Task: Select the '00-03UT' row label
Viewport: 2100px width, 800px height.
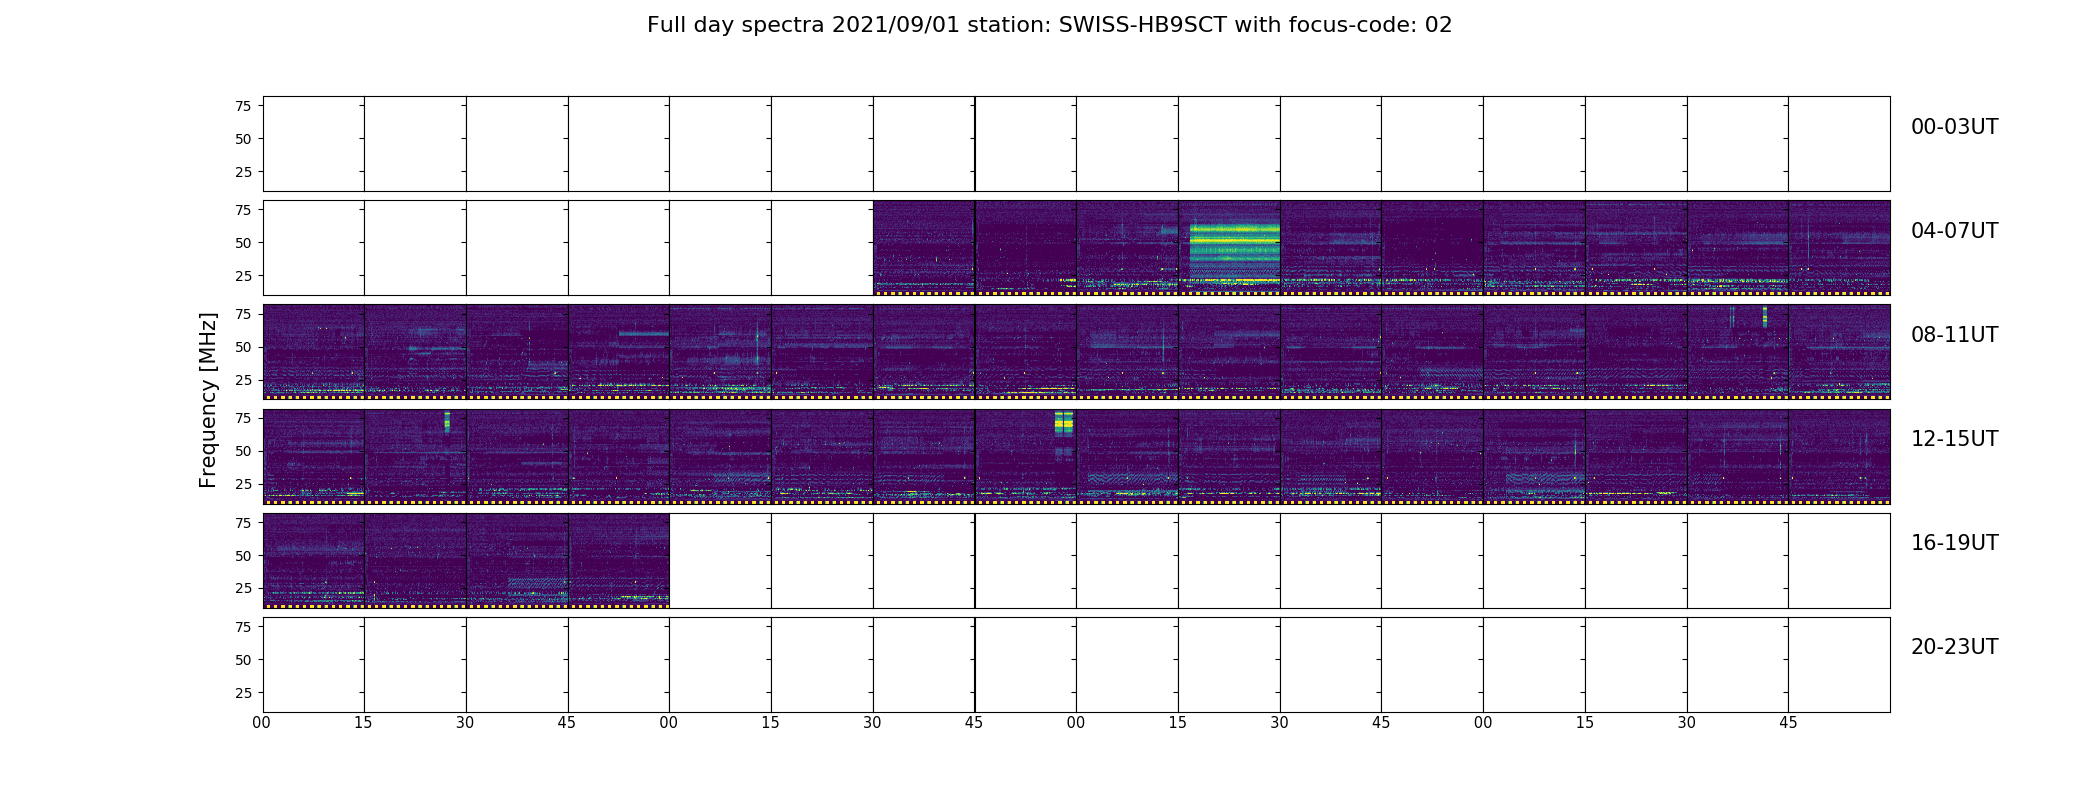Action: (1954, 127)
